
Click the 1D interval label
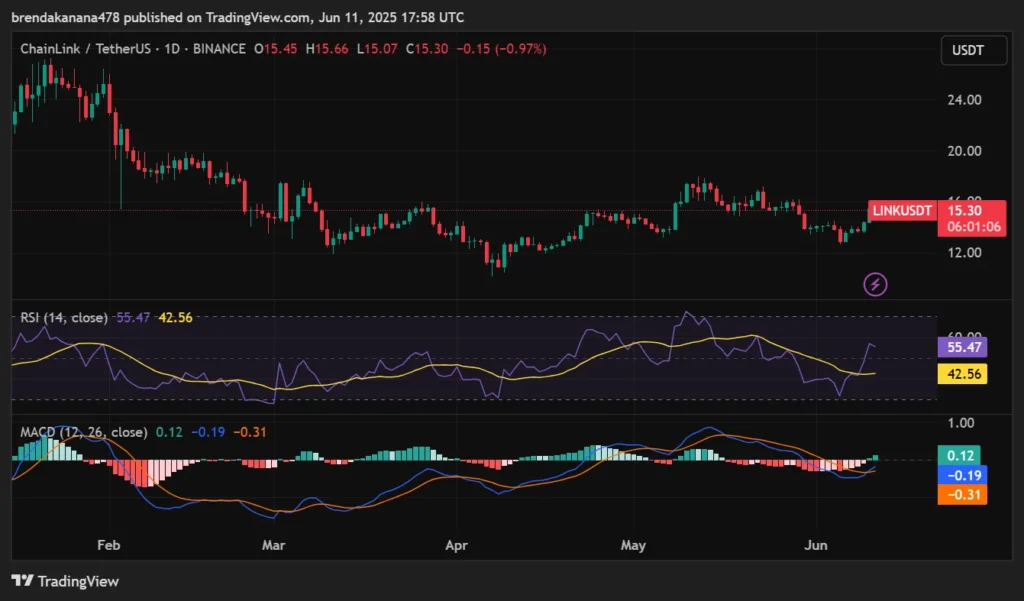172,49
